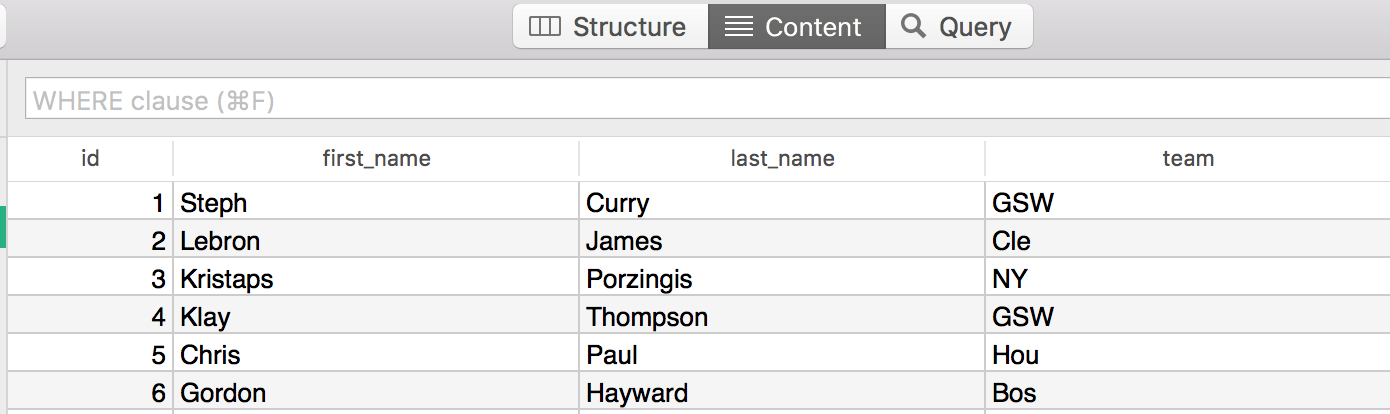Switch to the Query tab
The image size is (1390, 414).
point(957,27)
